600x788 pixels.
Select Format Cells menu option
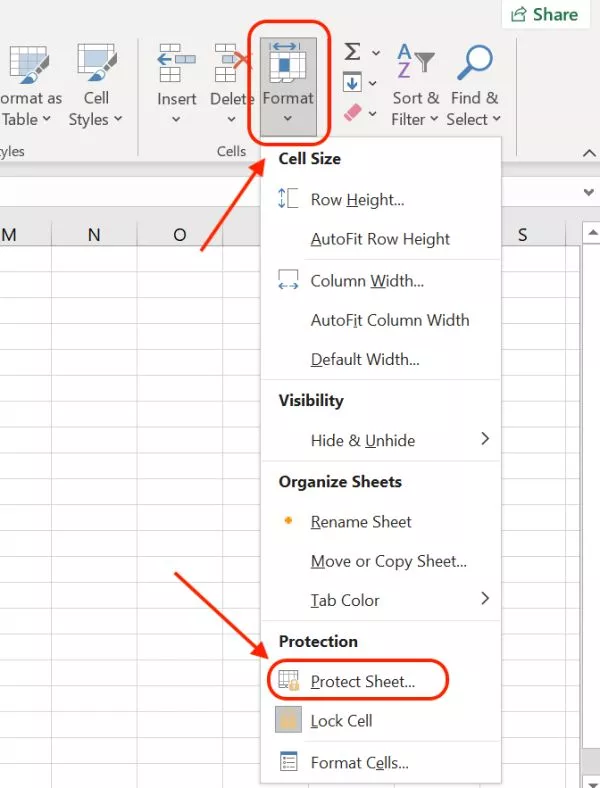359,763
